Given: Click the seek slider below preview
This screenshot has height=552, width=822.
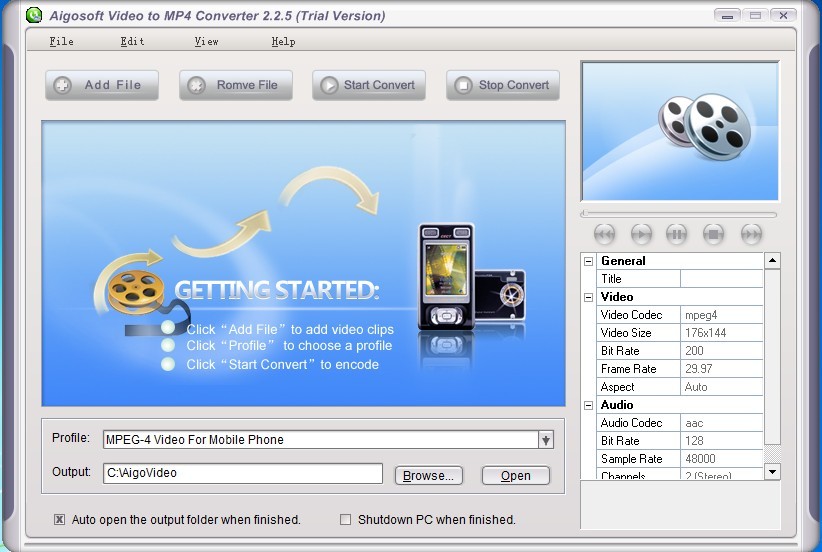Looking at the screenshot, I should (679, 214).
